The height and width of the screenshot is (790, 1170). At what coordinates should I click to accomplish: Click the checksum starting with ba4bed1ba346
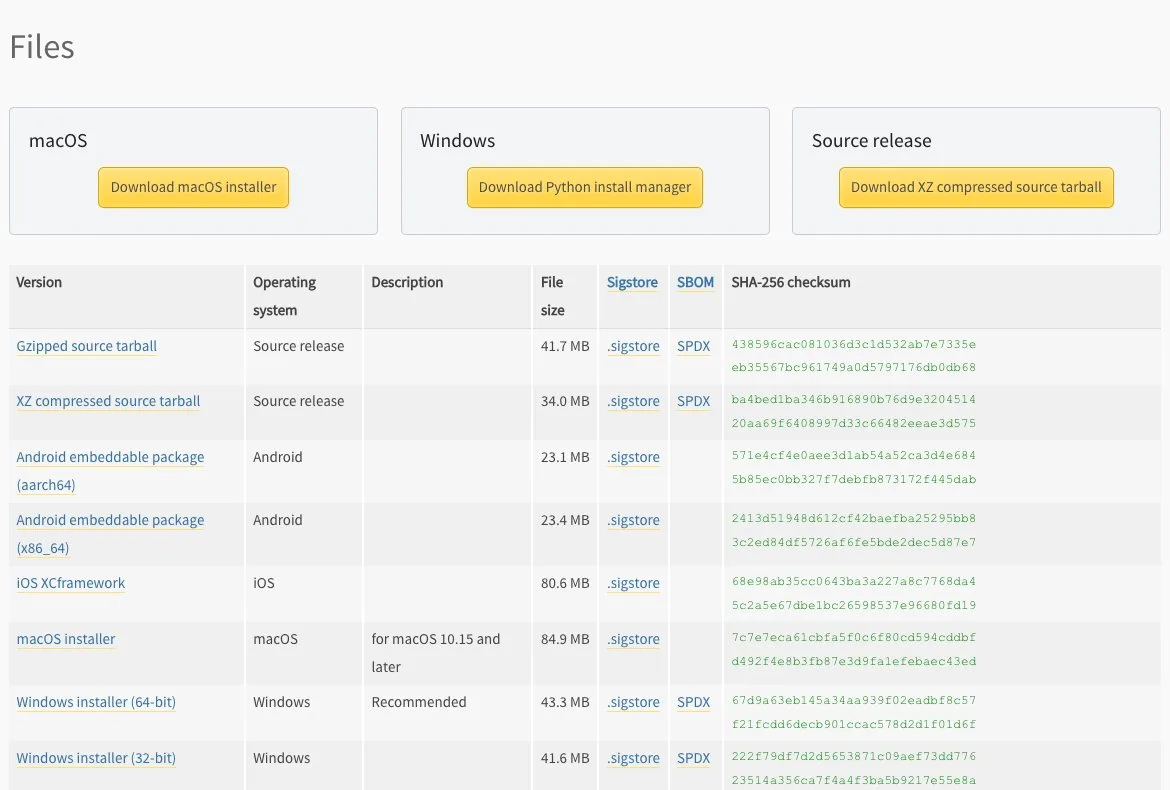pyautogui.click(x=854, y=411)
